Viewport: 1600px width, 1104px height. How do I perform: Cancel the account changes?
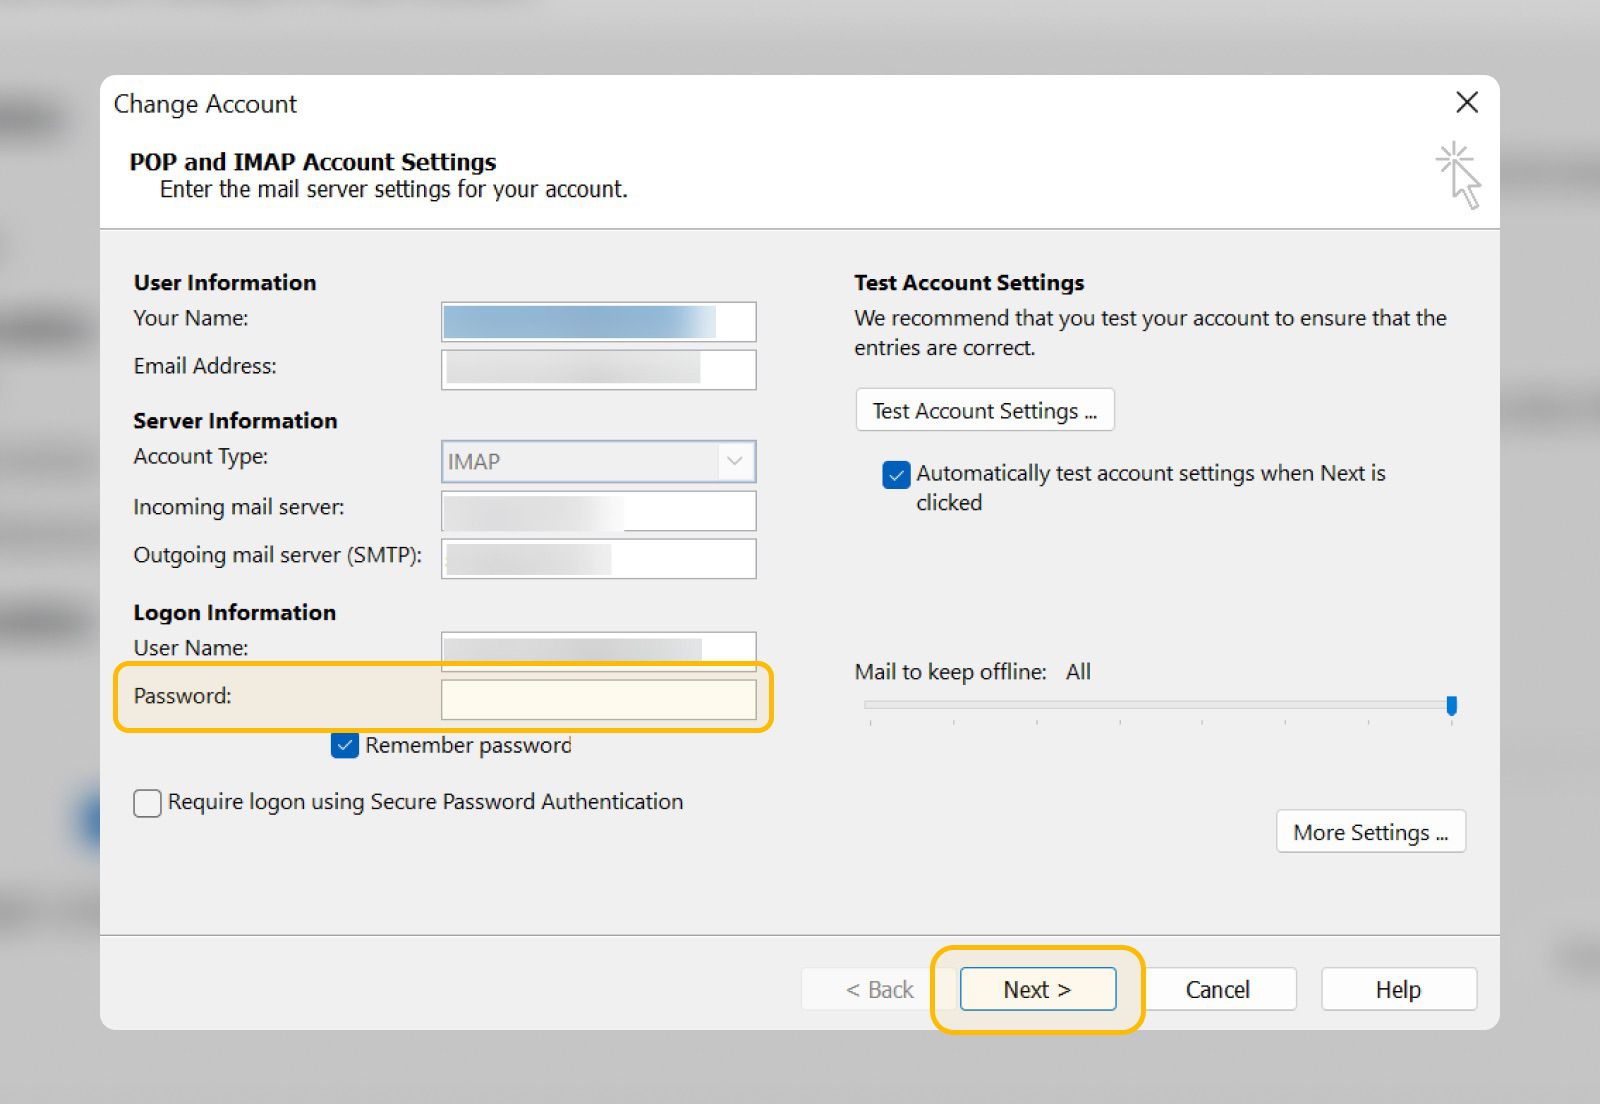[x=1217, y=989]
